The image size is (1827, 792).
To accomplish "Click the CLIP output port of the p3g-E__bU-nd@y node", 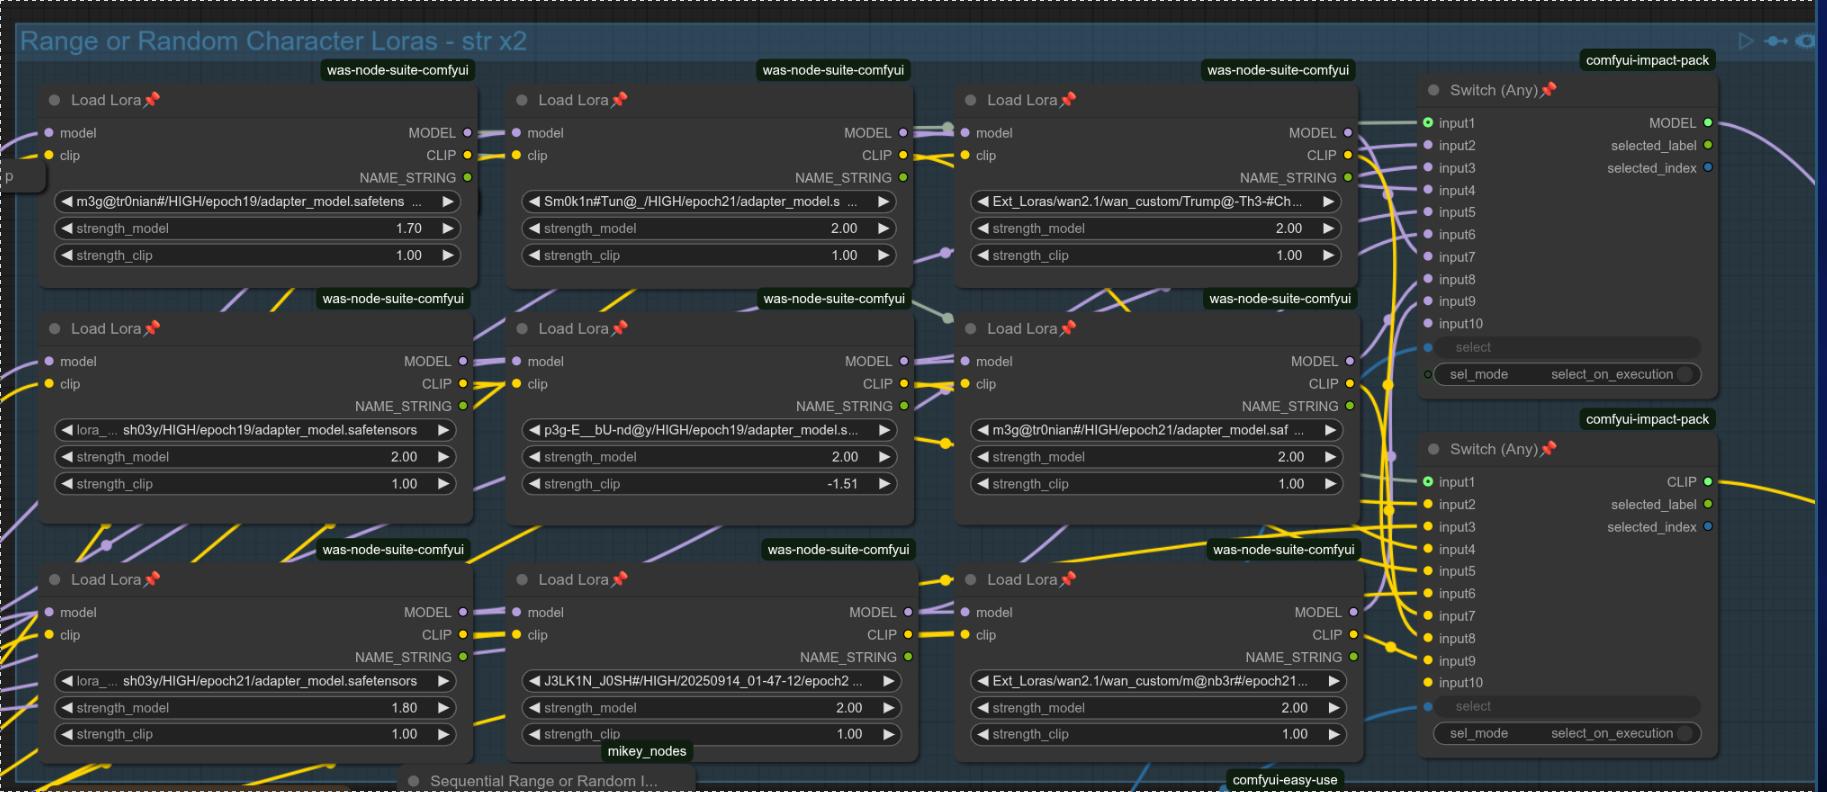I will point(904,384).
